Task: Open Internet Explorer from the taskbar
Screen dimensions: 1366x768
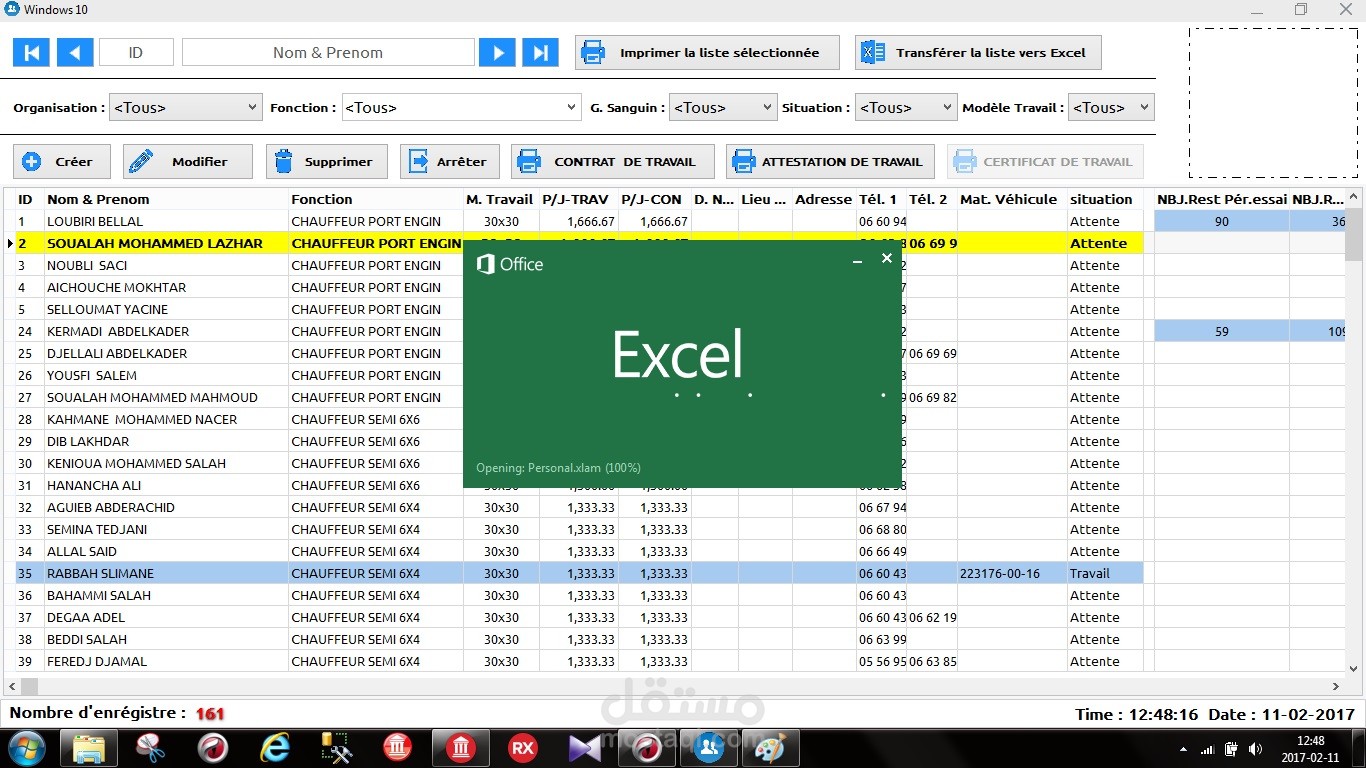Action: point(274,748)
